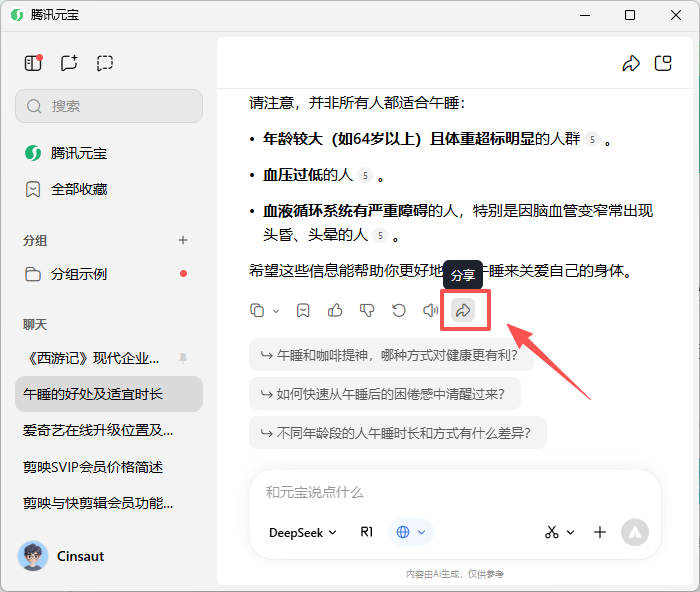This screenshot has width=700, height=592.
Task: Like the response with thumbs-up
Action: pos(335,310)
